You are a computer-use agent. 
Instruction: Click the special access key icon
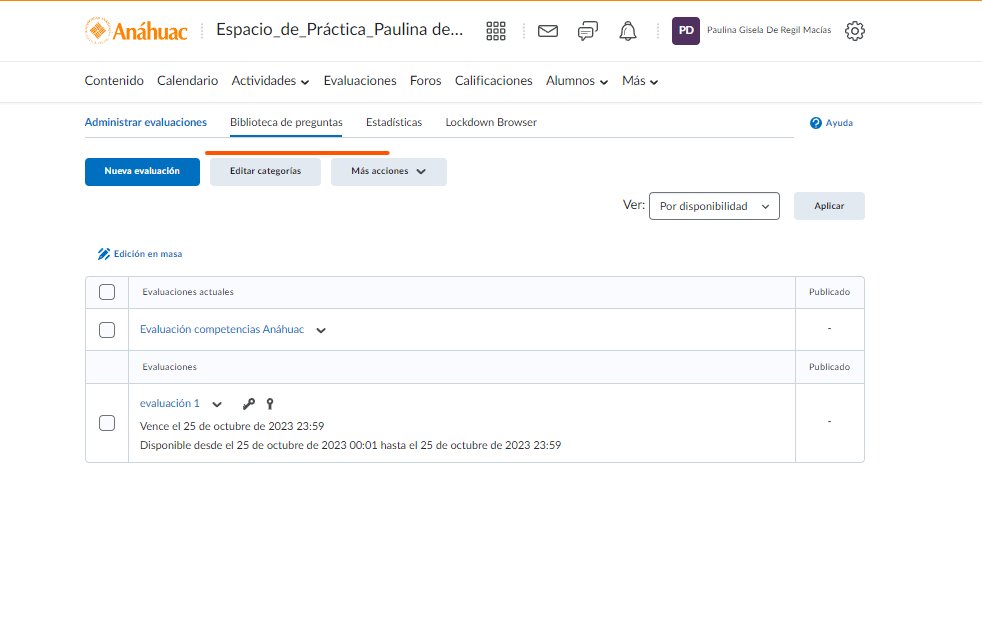[x=269, y=404]
